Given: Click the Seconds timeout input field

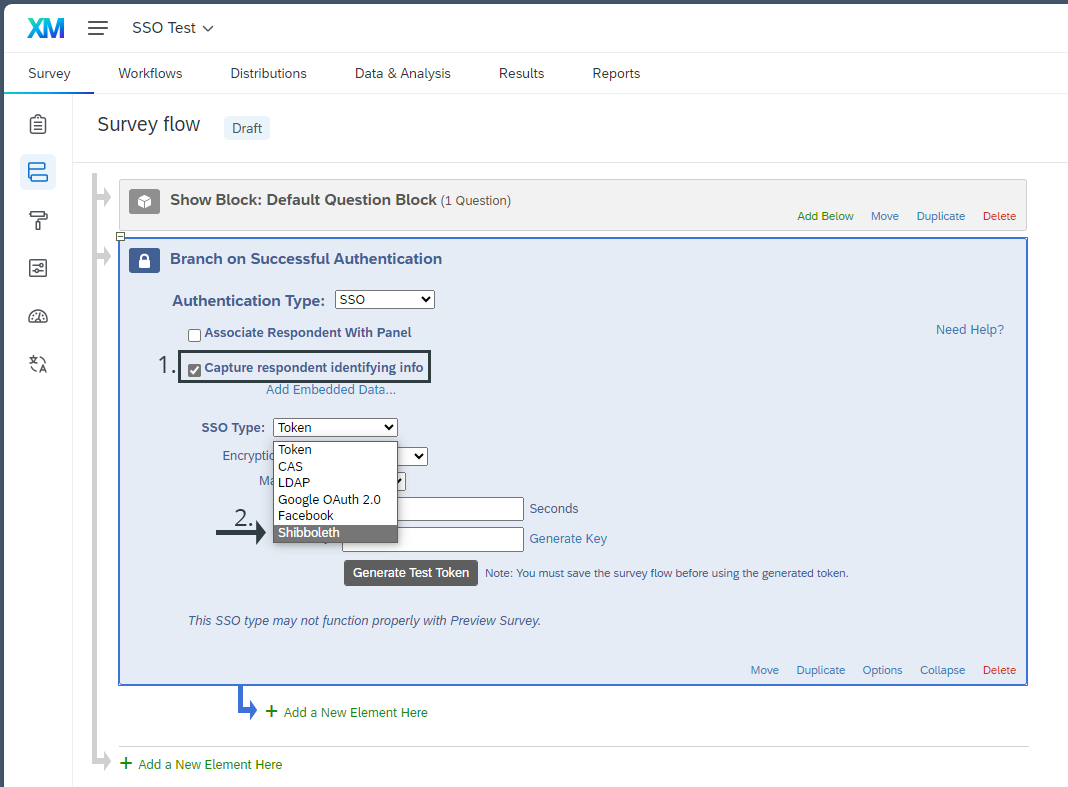Looking at the screenshot, I should [x=462, y=509].
